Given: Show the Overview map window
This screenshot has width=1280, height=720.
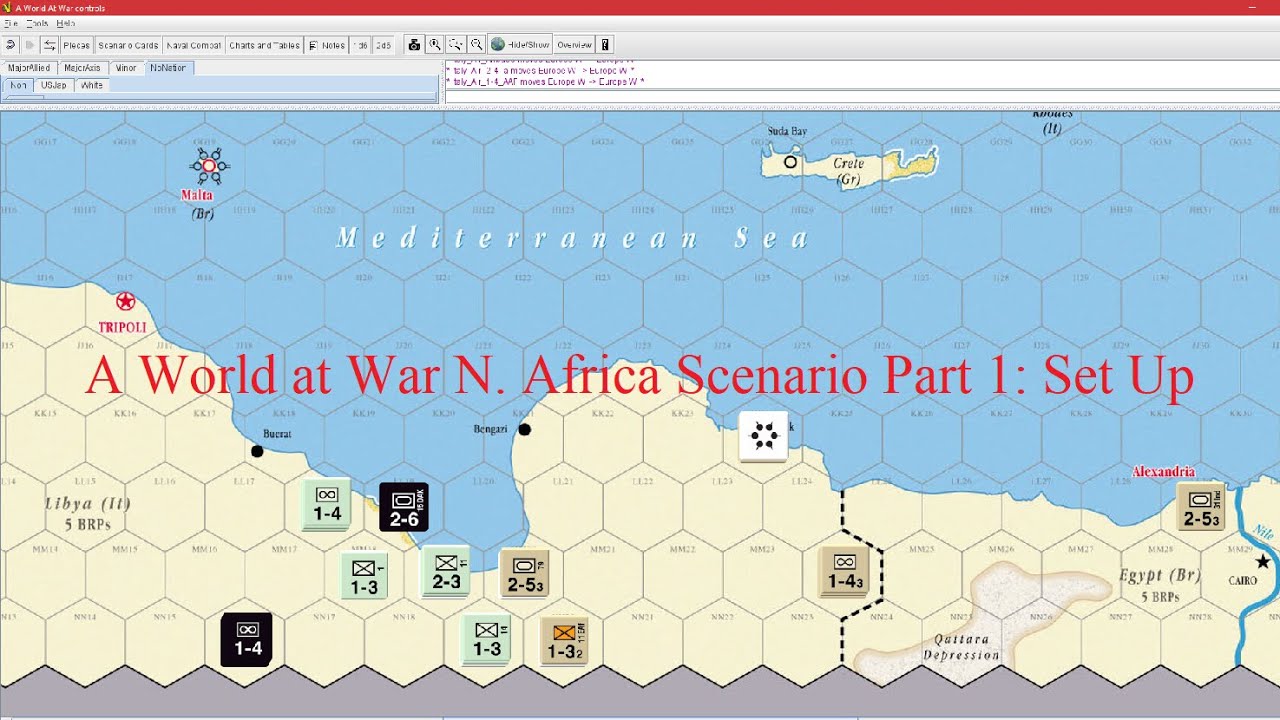Looking at the screenshot, I should point(574,45).
